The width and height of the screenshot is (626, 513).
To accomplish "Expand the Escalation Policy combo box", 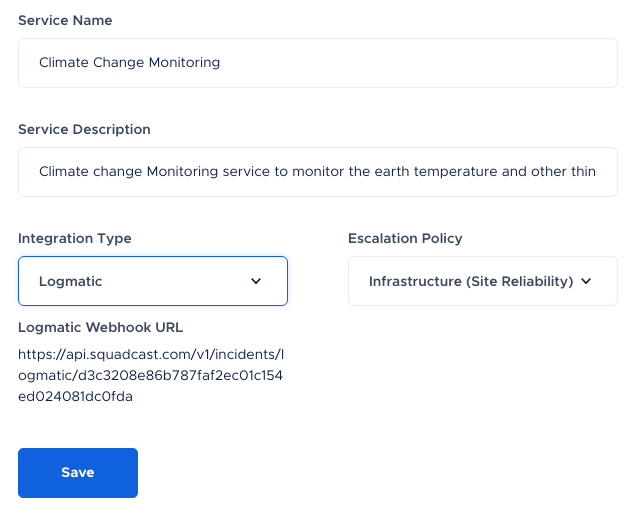I will (482, 281).
